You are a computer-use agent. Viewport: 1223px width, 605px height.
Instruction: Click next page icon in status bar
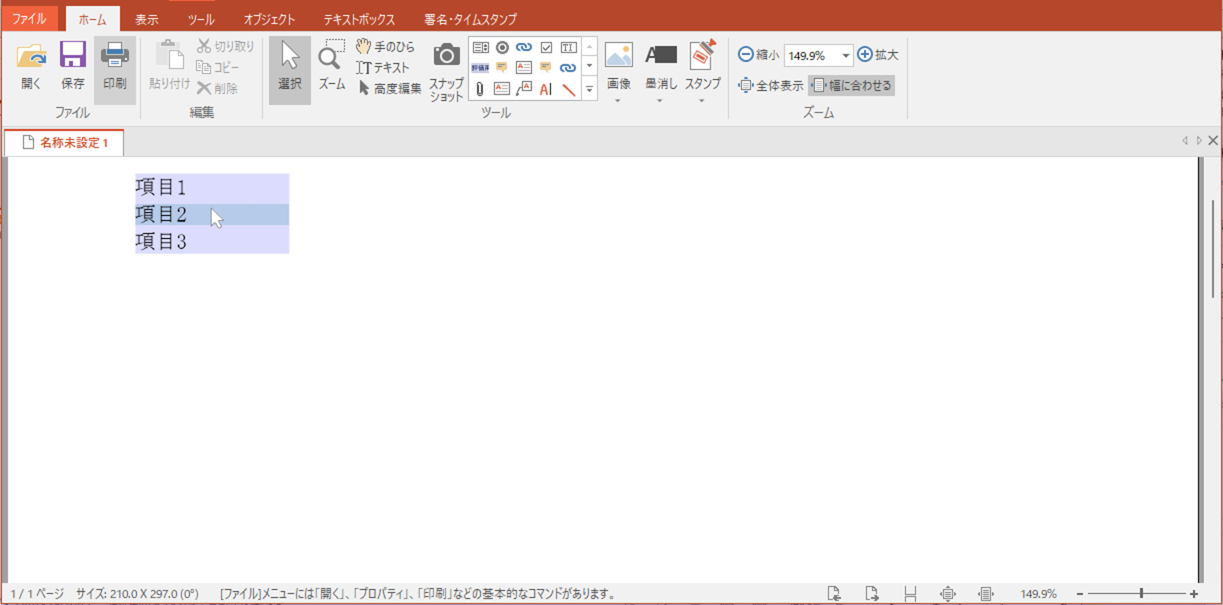point(872,594)
